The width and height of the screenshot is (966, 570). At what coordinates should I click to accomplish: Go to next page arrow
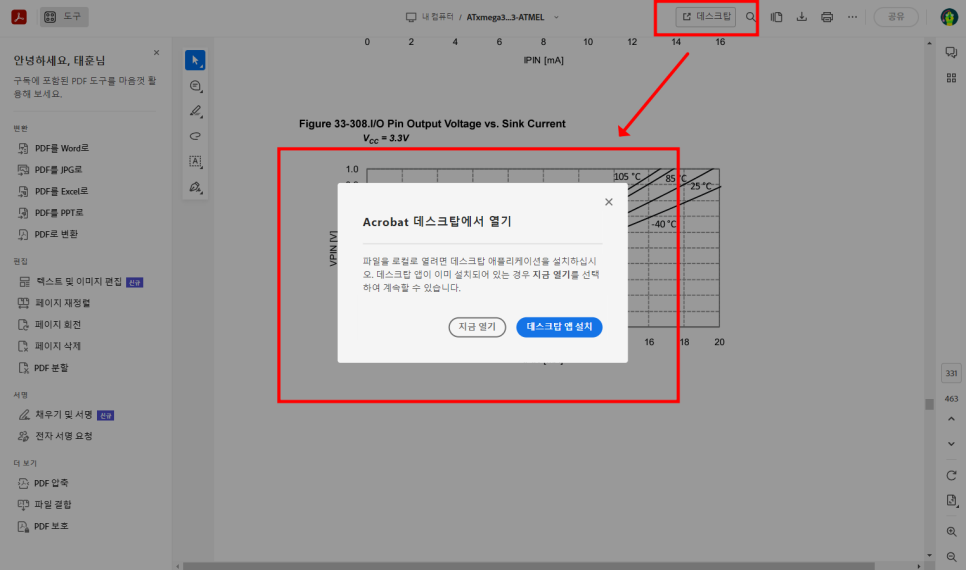[x=951, y=444]
